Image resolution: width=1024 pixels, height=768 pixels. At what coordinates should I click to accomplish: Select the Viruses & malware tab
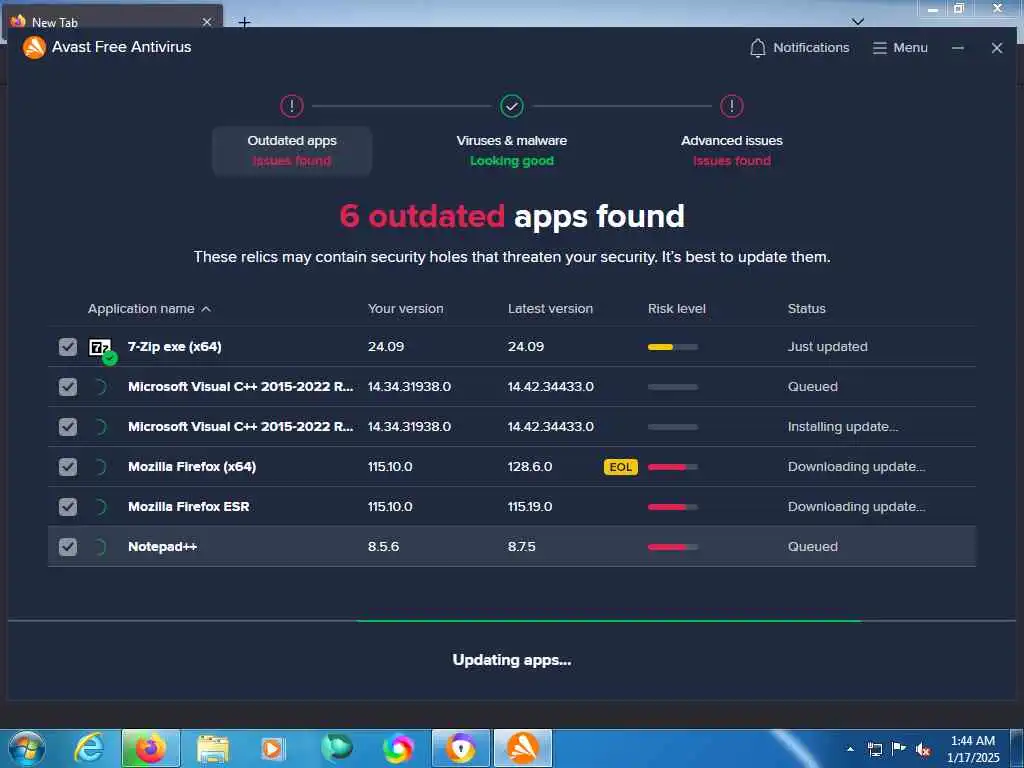512,151
